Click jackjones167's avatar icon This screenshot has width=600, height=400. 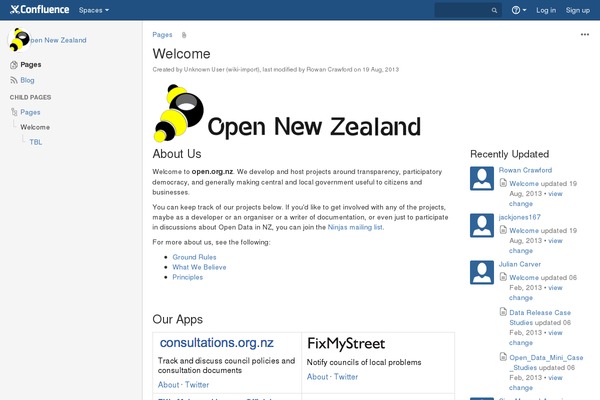482,225
